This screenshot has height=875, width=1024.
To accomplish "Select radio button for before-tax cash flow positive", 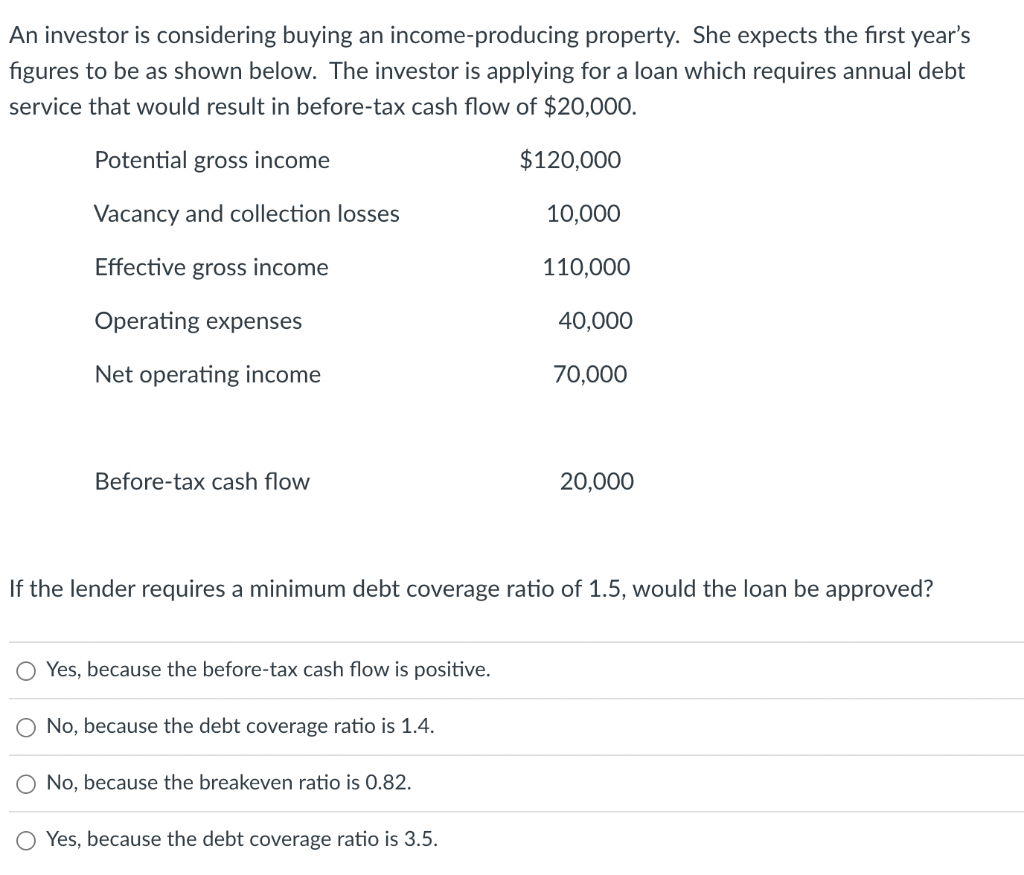I will tap(26, 671).
